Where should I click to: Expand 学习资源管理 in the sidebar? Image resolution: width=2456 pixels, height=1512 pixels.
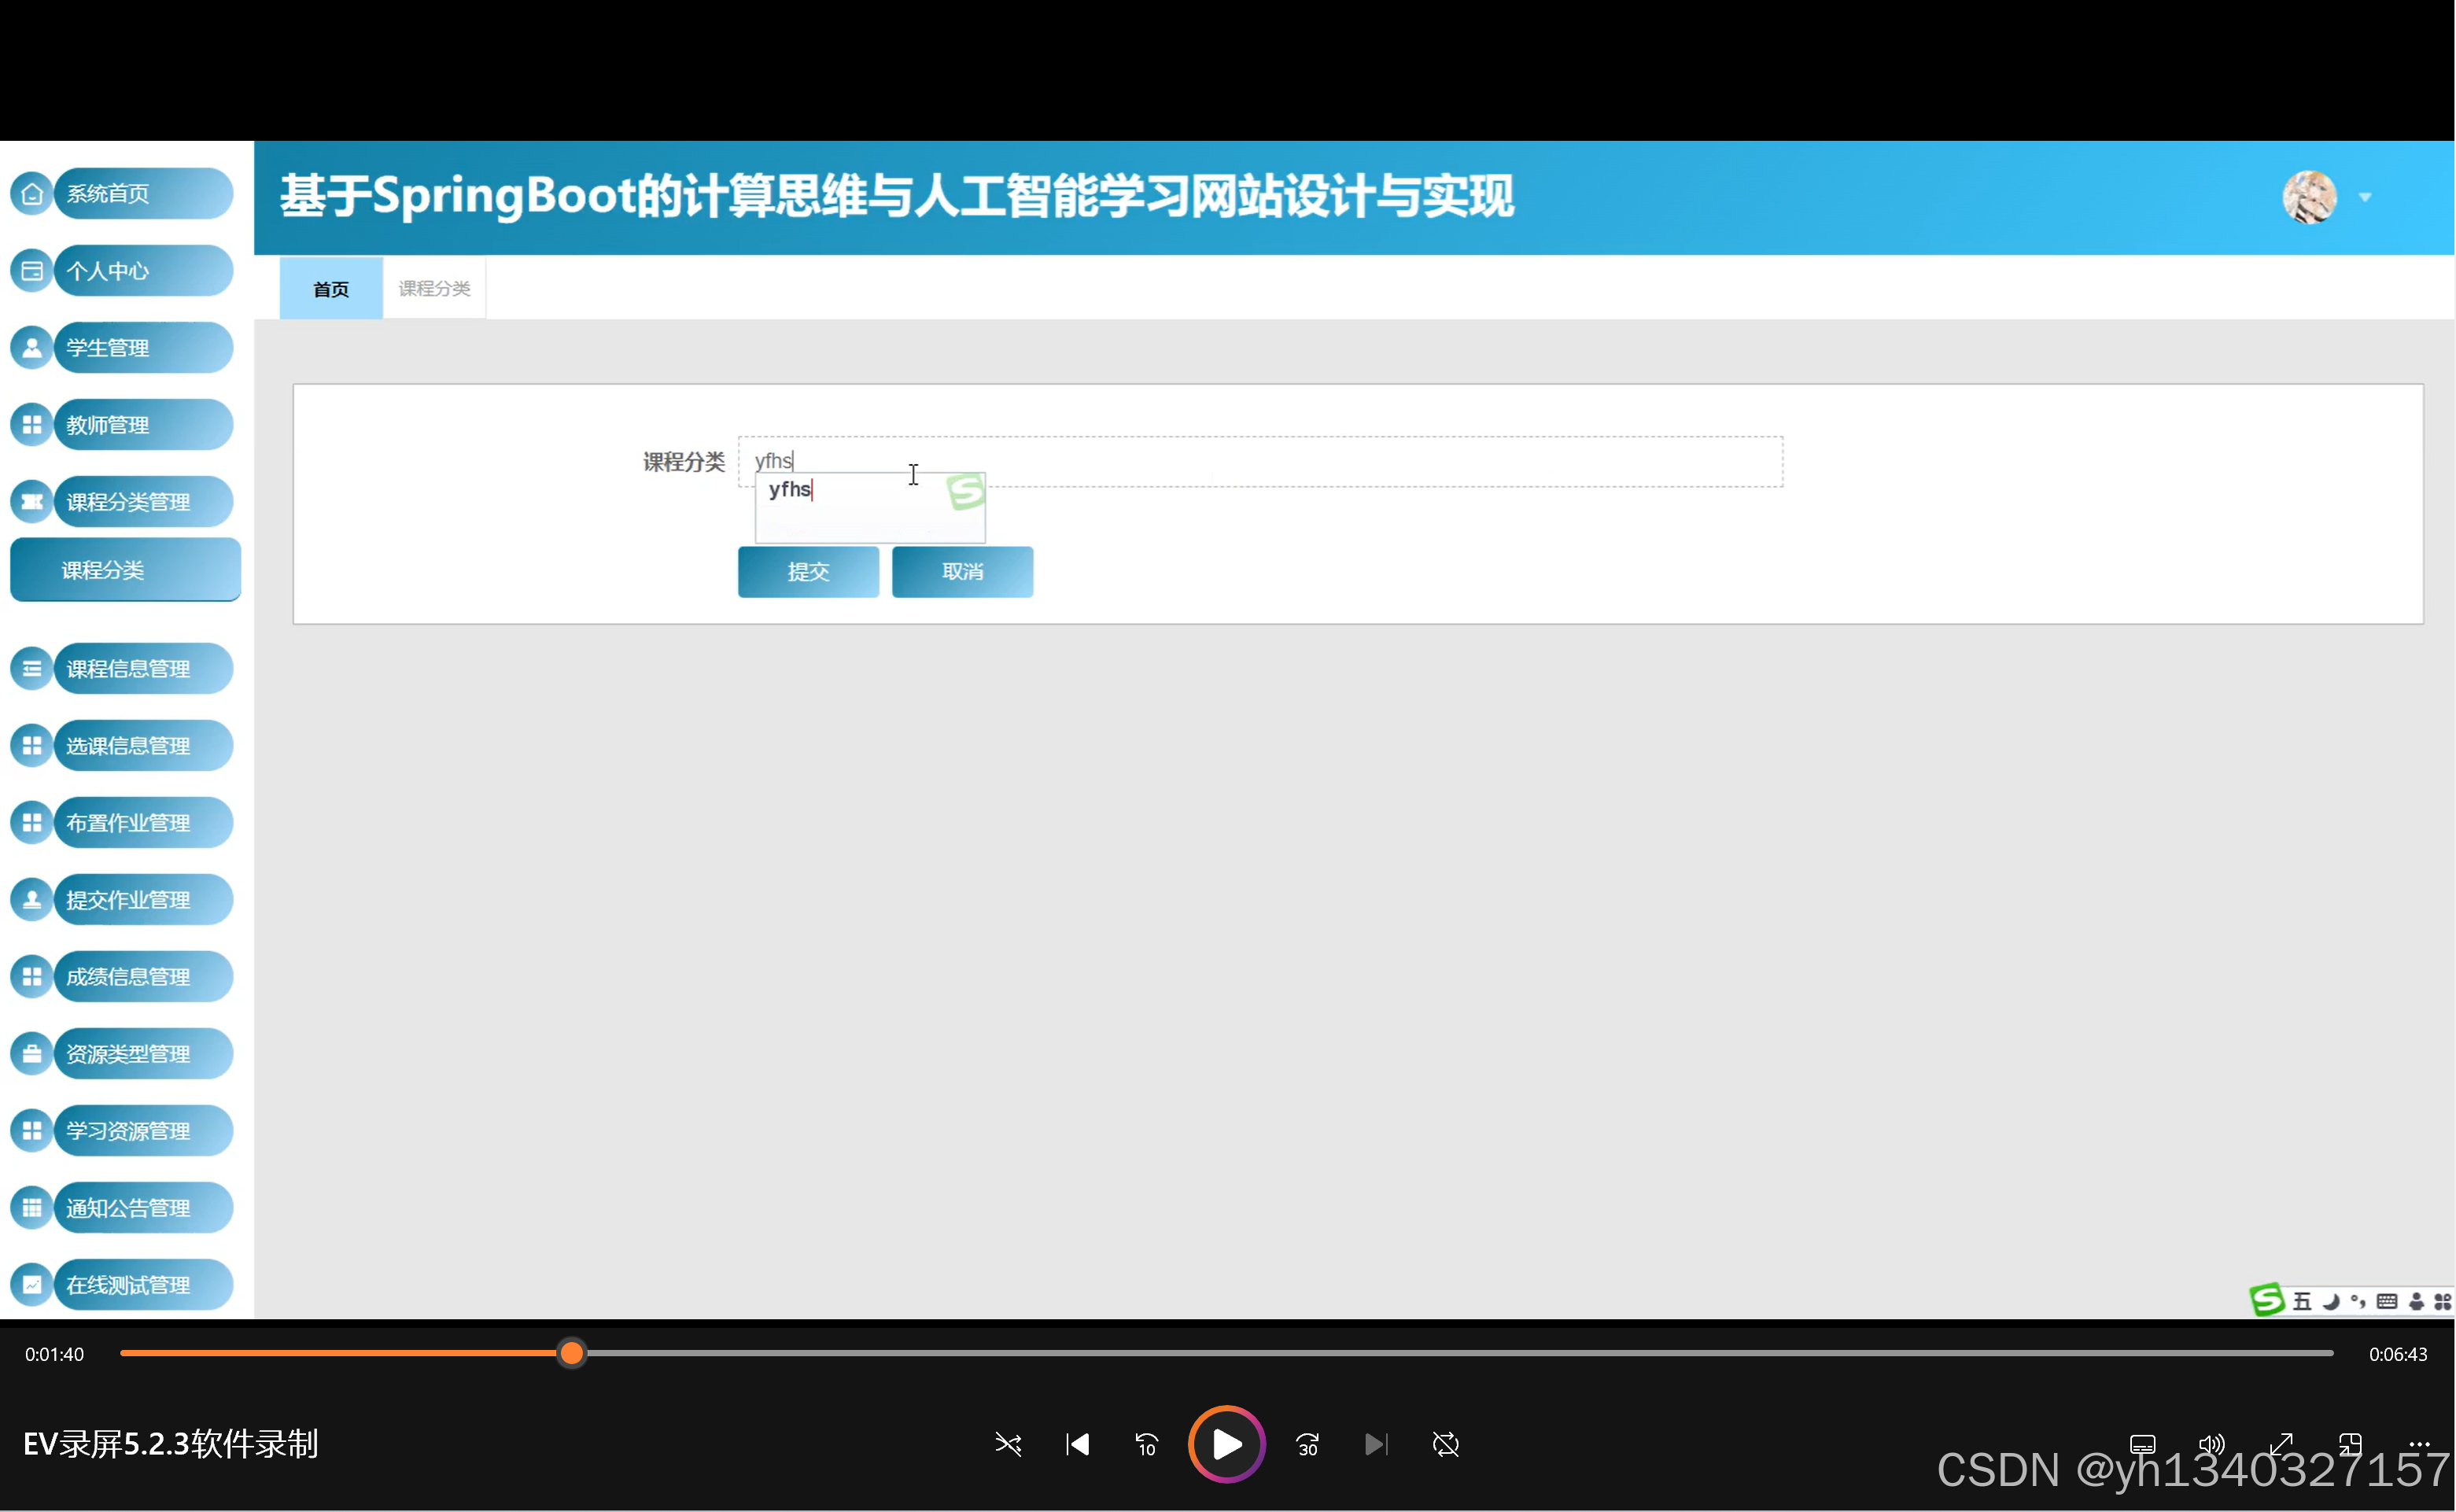pos(143,1131)
